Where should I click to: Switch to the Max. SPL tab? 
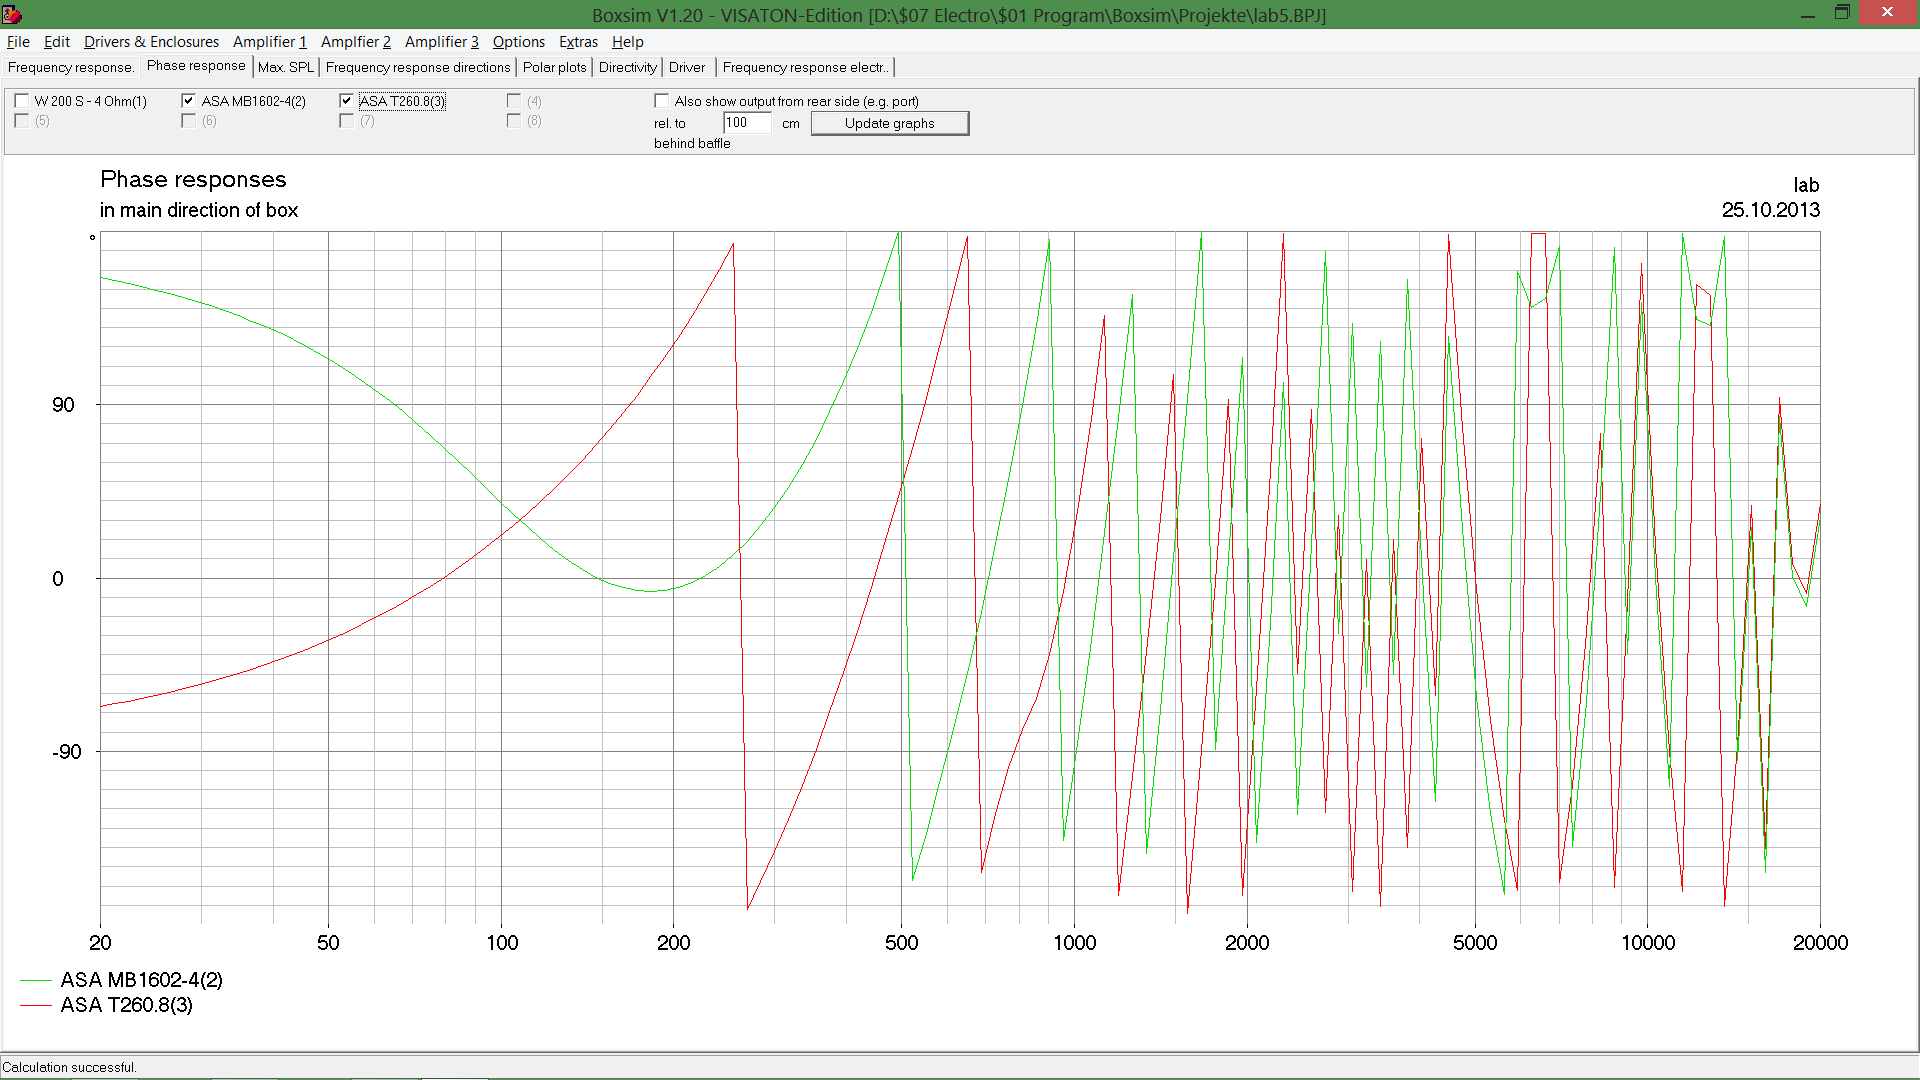(x=285, y=67)
